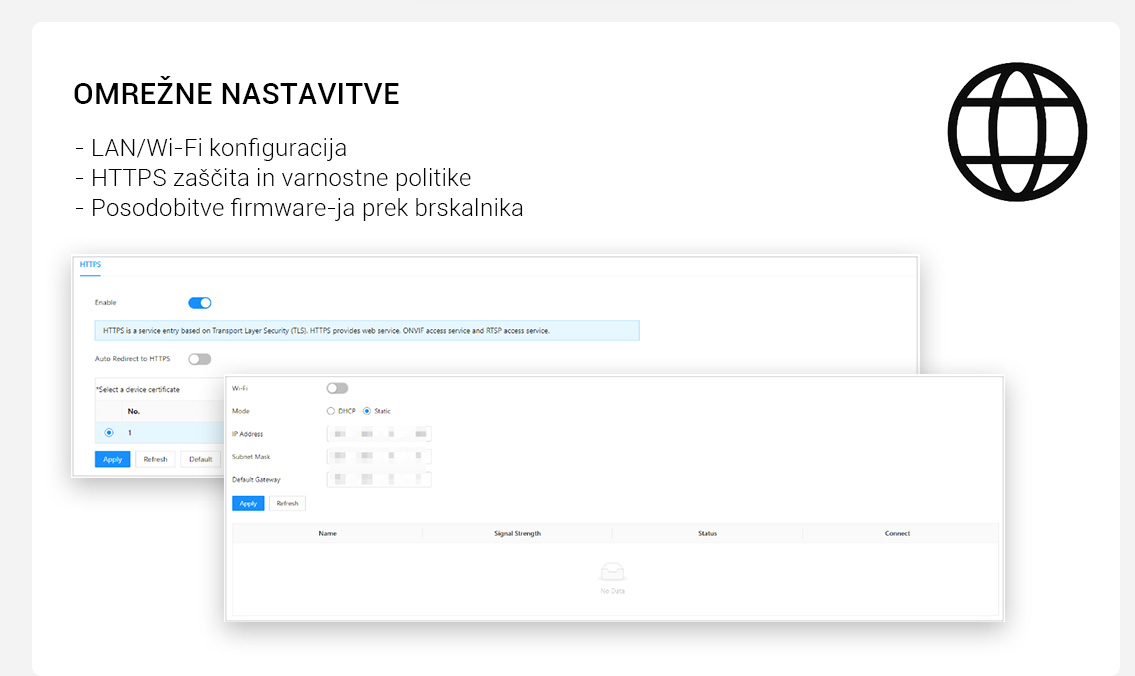Click the Signal Strength column header
1135x676 pixels.
pyautogui.click(x=517, y=534)
